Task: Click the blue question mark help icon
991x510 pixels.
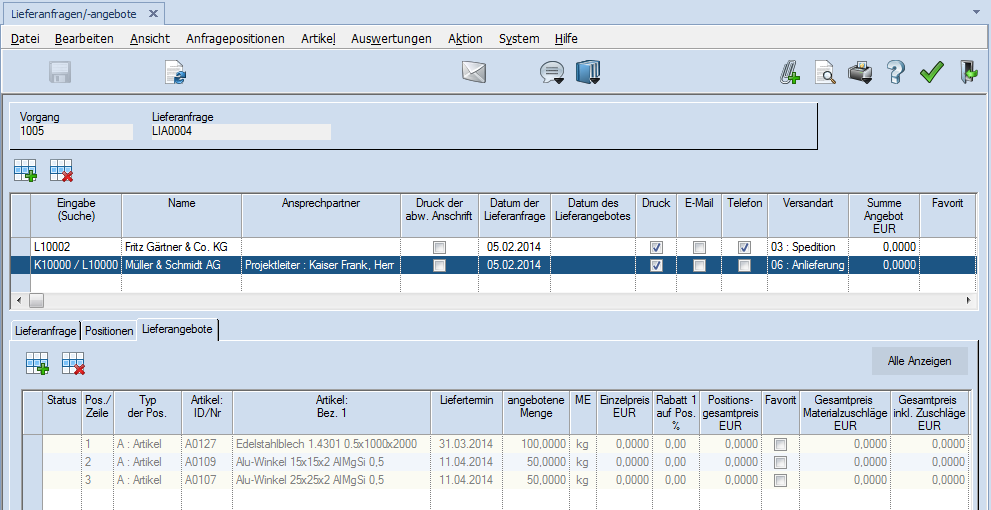Action: click(x=896, y=72)
